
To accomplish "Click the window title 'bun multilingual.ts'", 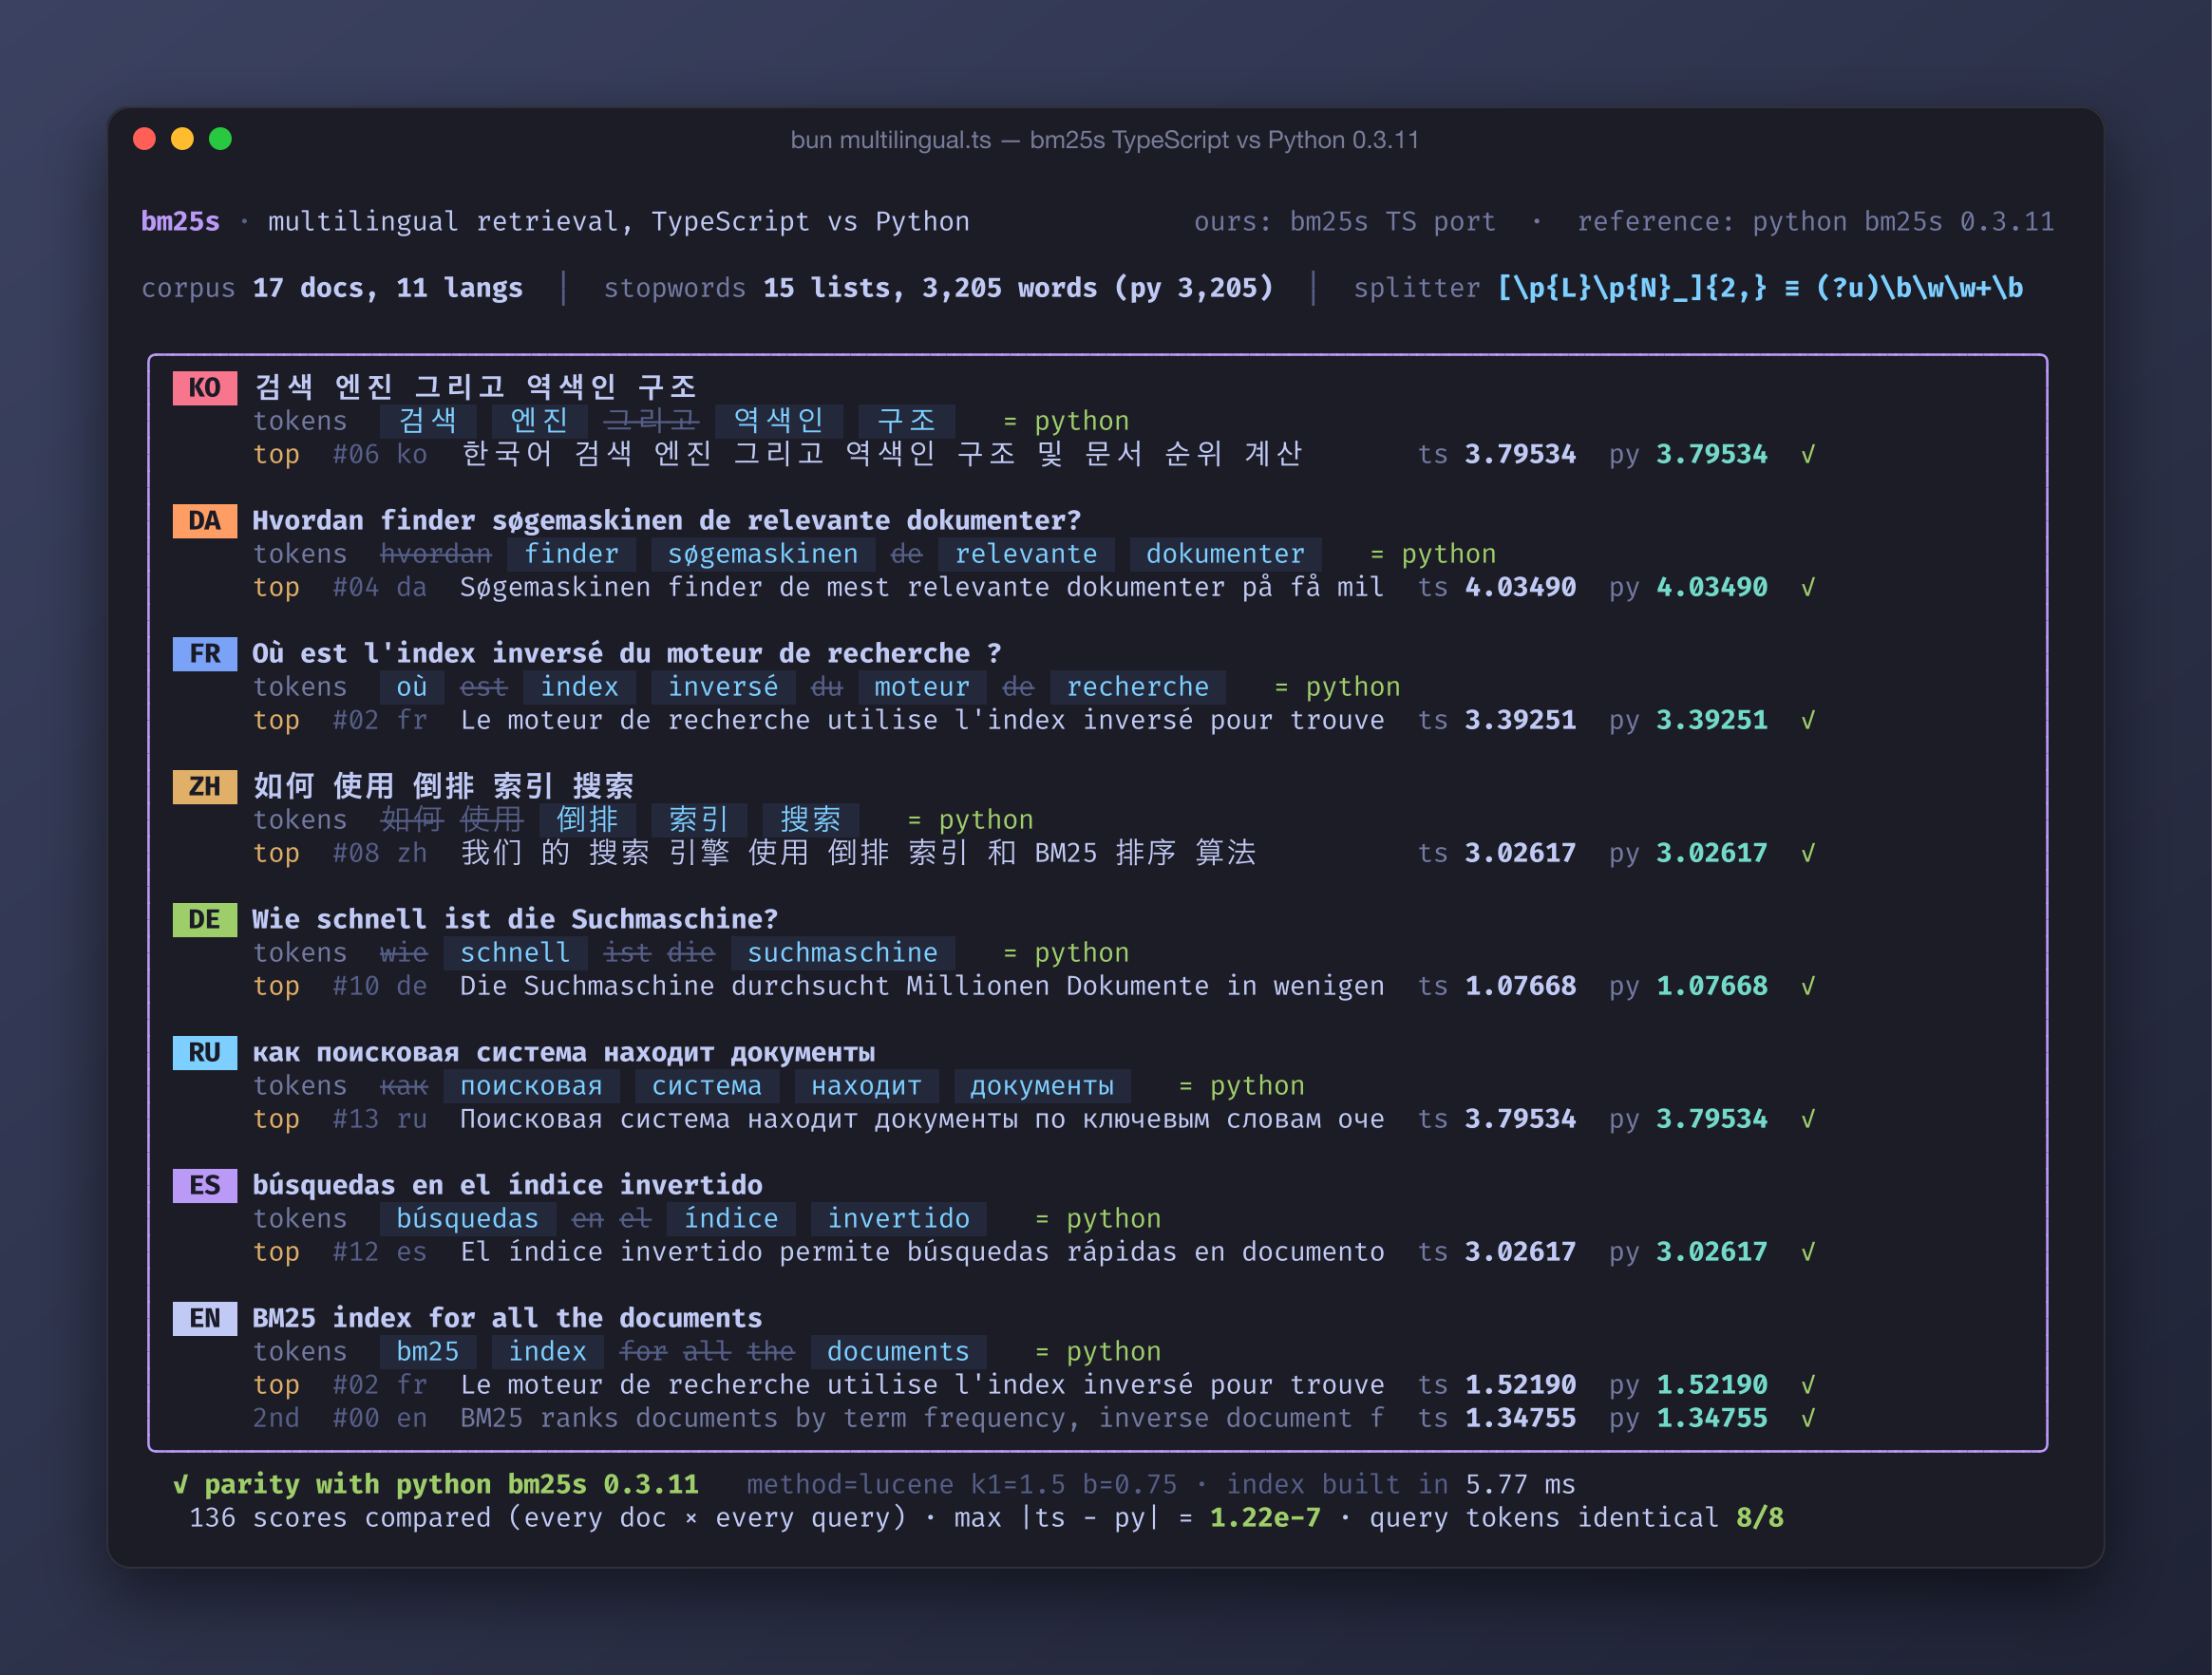I will tap(891, 140).
